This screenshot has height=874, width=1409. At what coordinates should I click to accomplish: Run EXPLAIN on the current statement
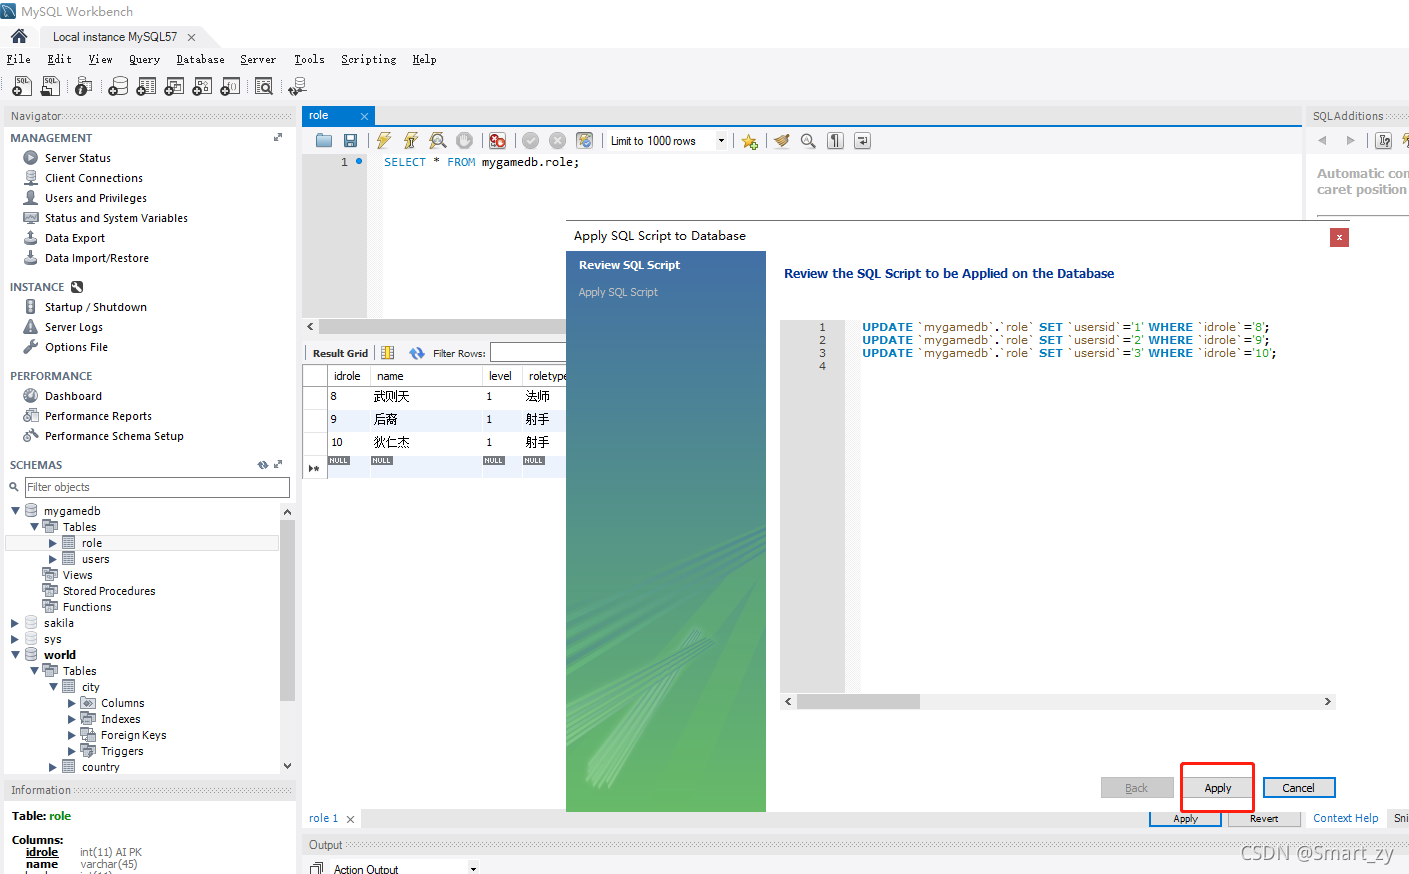438,141
